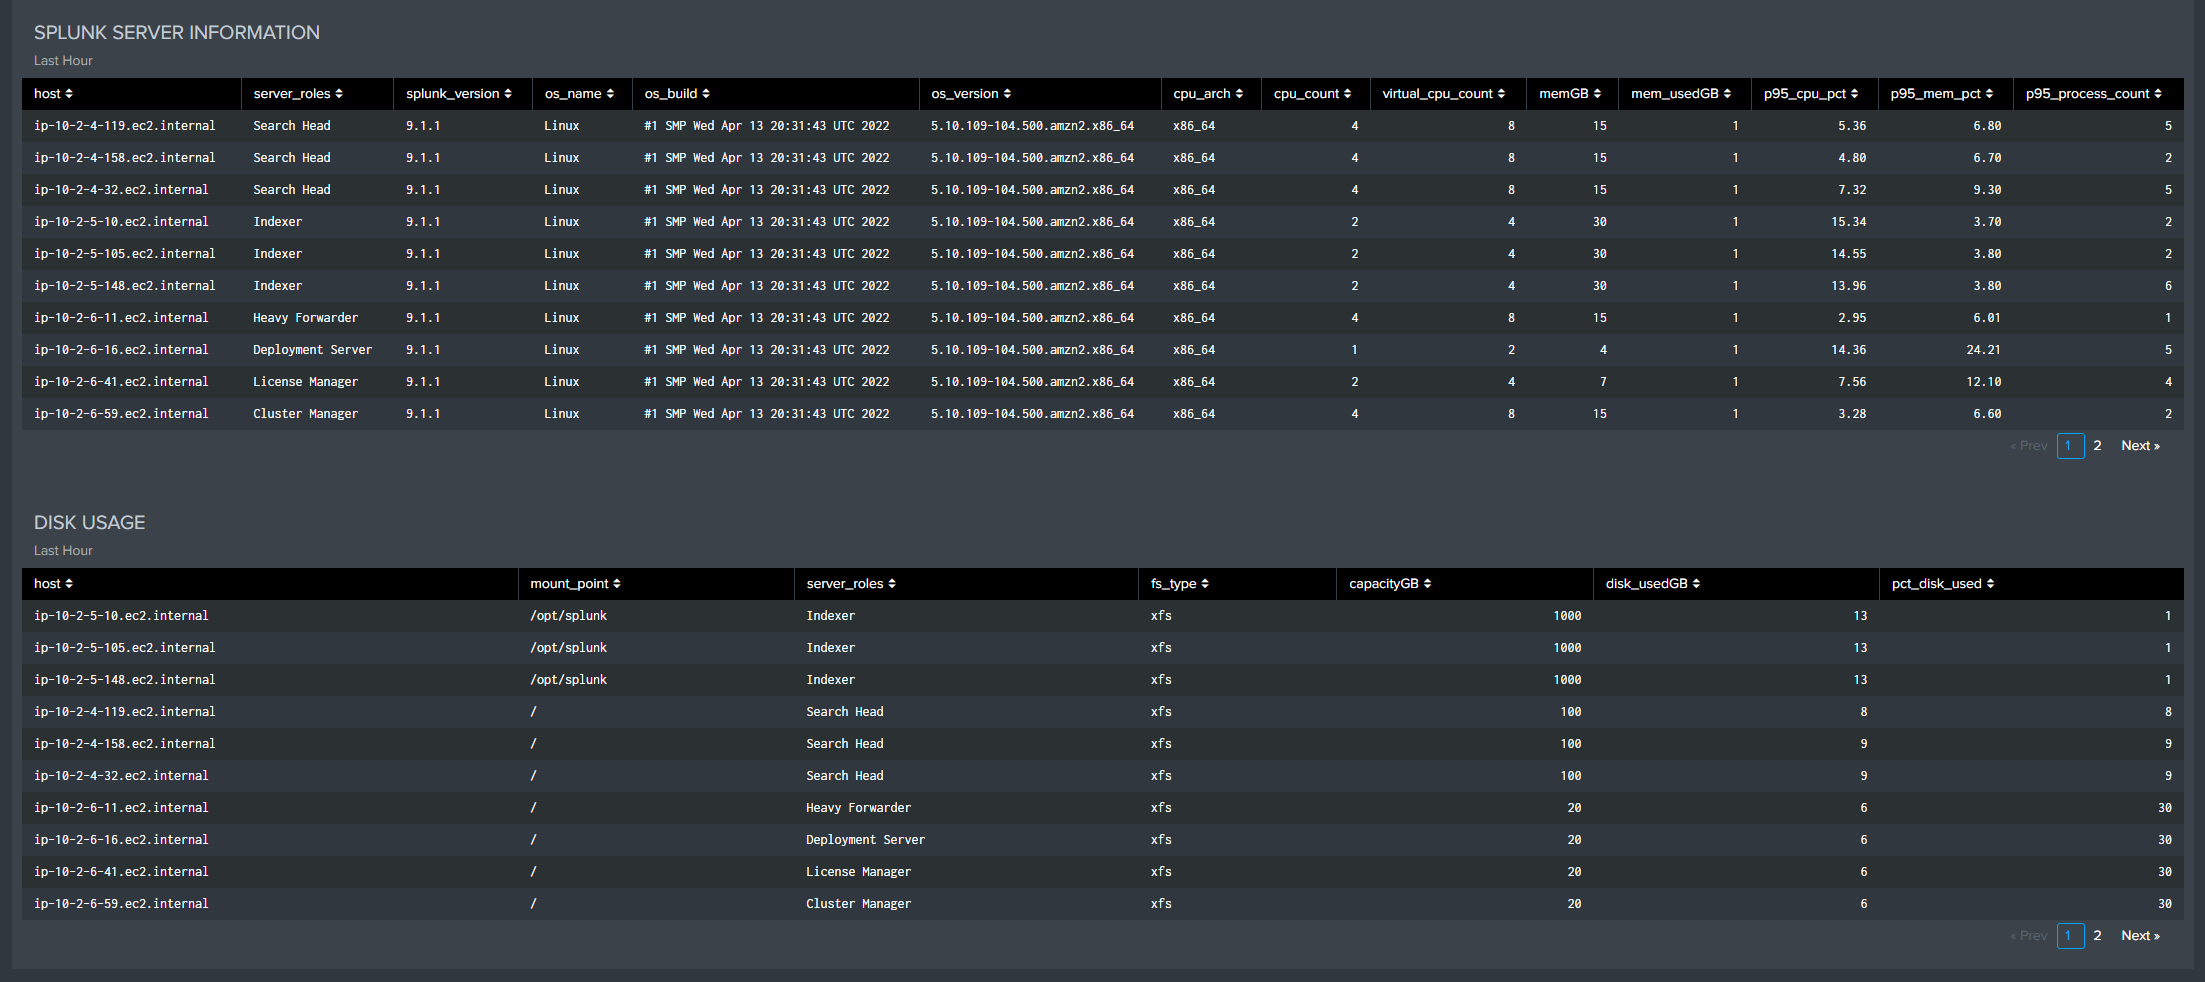2205x982 pixels.
Task: Select host ip-10-2-5-105.ec2.internal in Disk Usage table
Action: click(x=124, y=648)
